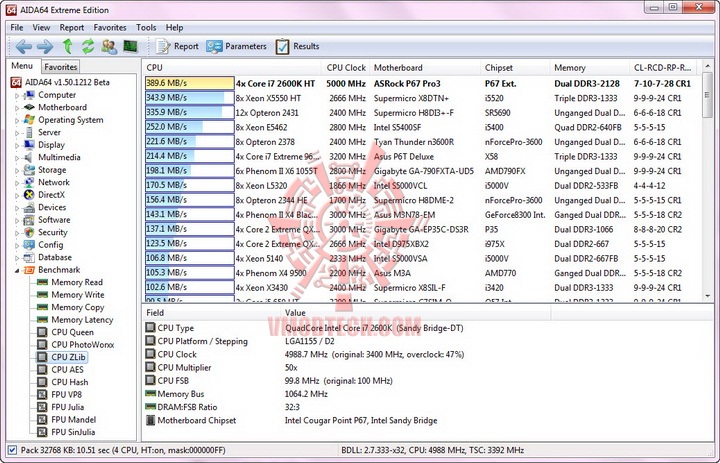
Task: Click the results list scroll-down arrow
Action: coord(707,296)
